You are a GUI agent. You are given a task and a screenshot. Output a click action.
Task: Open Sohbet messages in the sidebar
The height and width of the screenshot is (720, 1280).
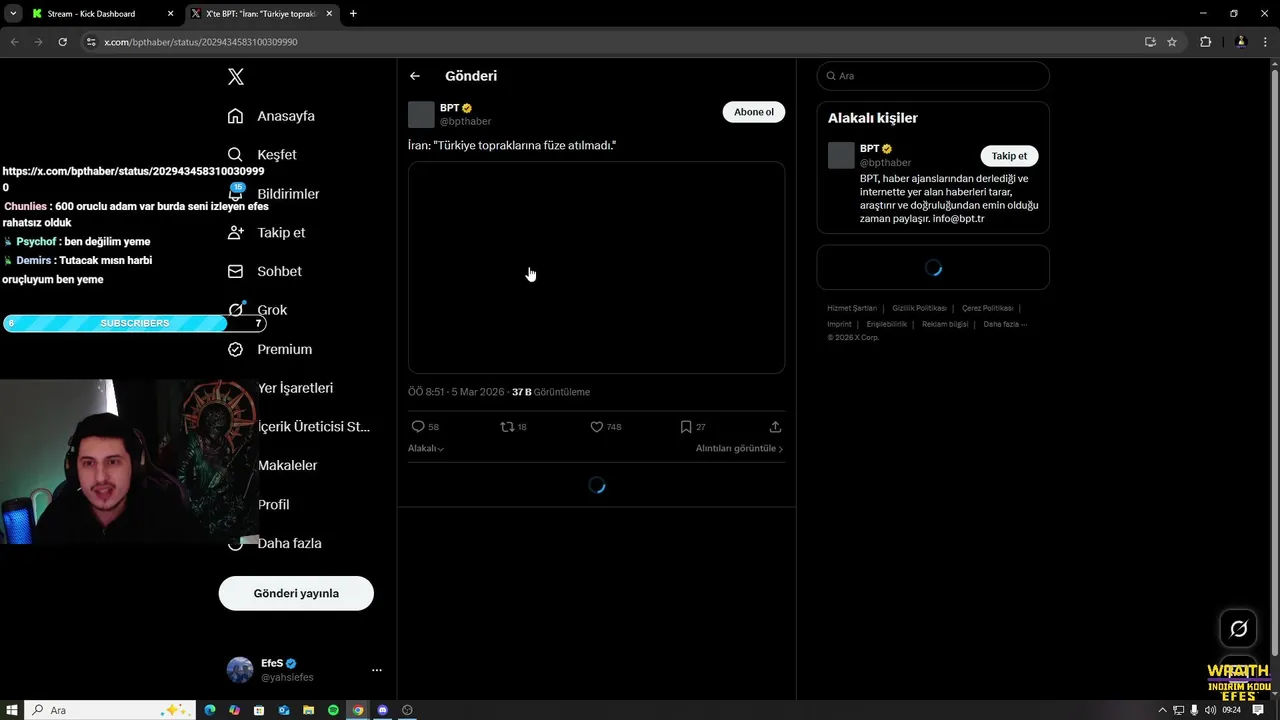click(x=264, y=271)
